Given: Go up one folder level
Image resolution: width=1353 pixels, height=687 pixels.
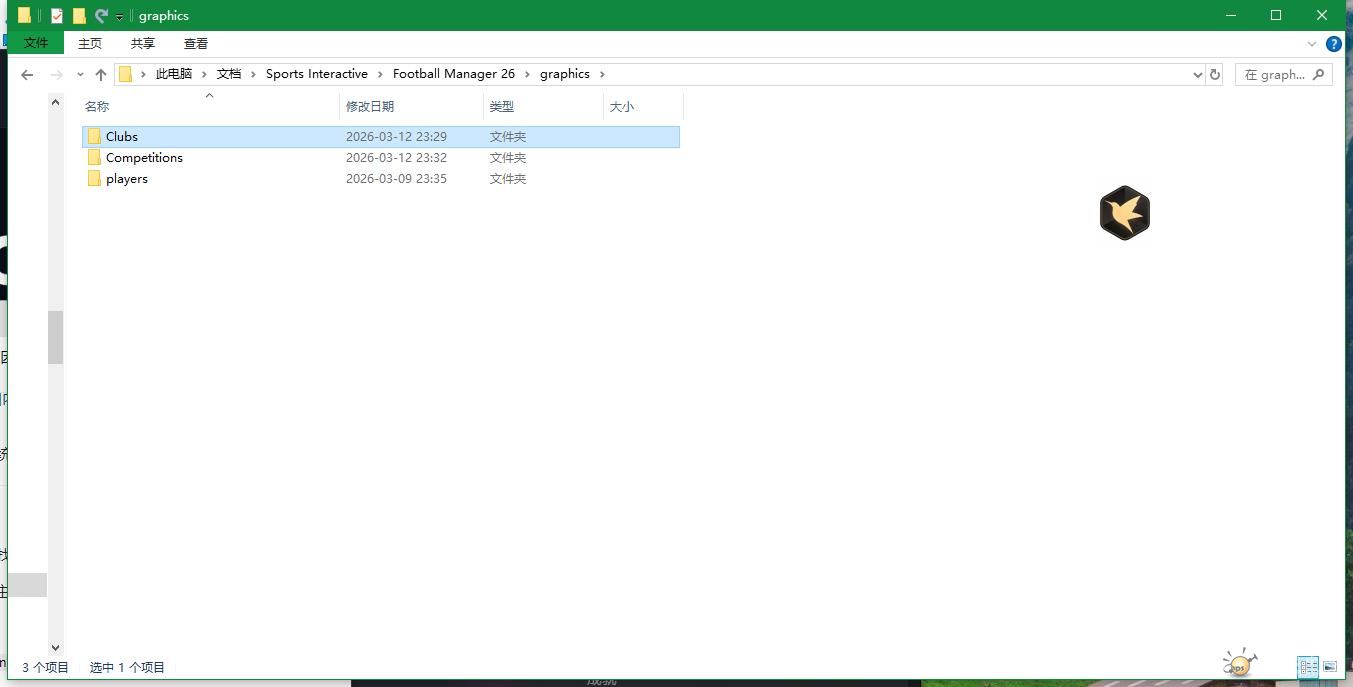Looking at the screenshot, I should (x=101, y=75).
